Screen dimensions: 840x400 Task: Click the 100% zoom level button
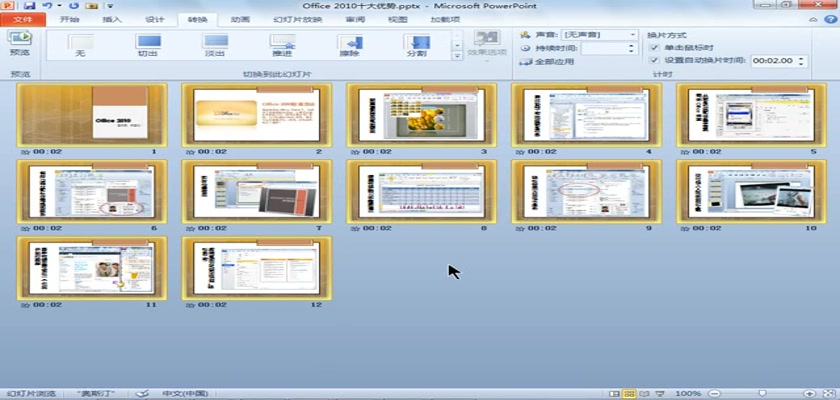(x=688, y=394)
